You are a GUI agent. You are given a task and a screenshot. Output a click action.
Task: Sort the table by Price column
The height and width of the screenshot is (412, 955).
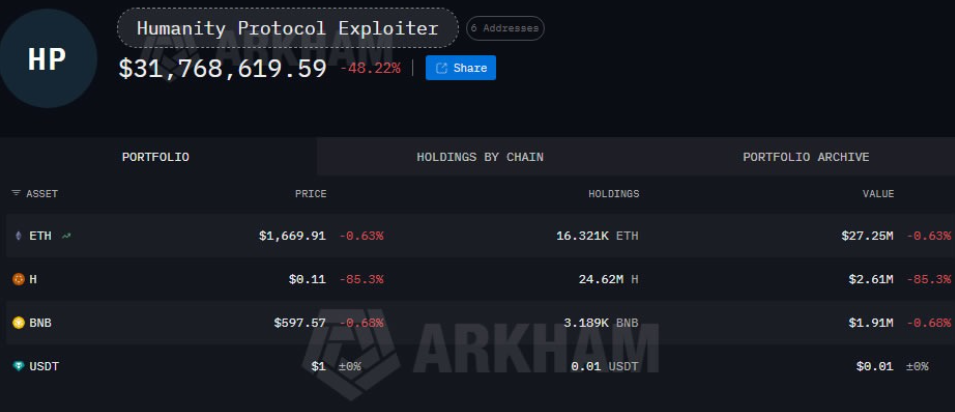(x=311, y=194)
